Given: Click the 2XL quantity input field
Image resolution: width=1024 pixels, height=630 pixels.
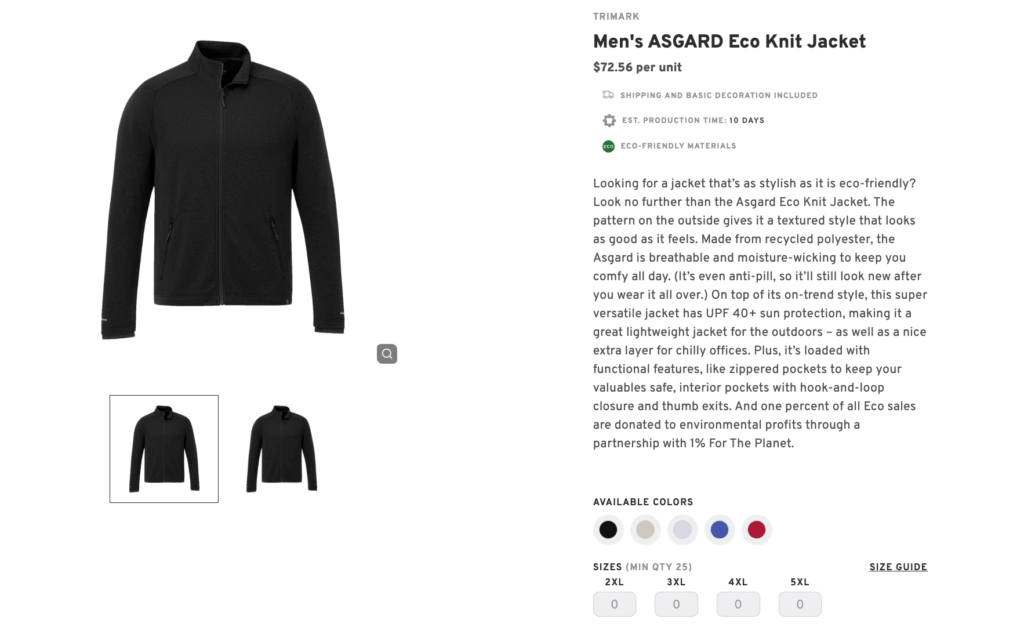Looking at the screenshot, I should point(614,604).
